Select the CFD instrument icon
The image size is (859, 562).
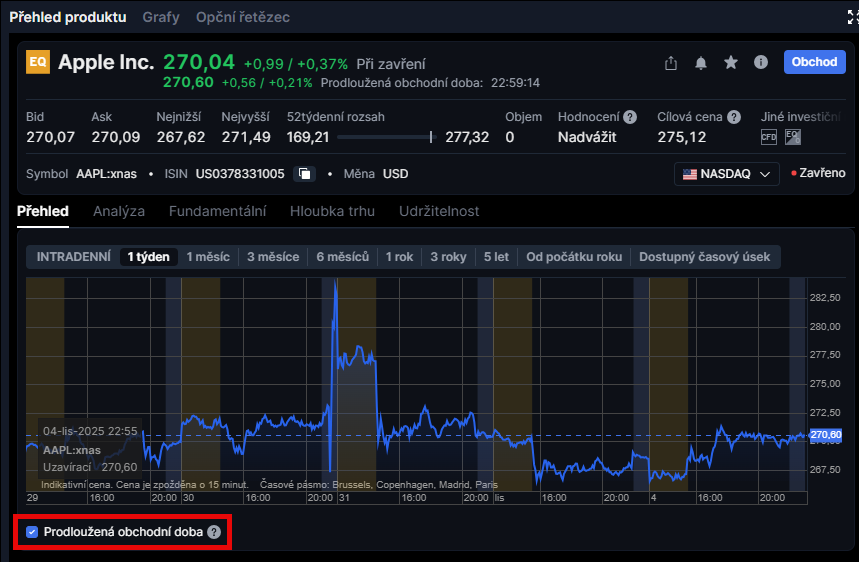click(768, 137)
